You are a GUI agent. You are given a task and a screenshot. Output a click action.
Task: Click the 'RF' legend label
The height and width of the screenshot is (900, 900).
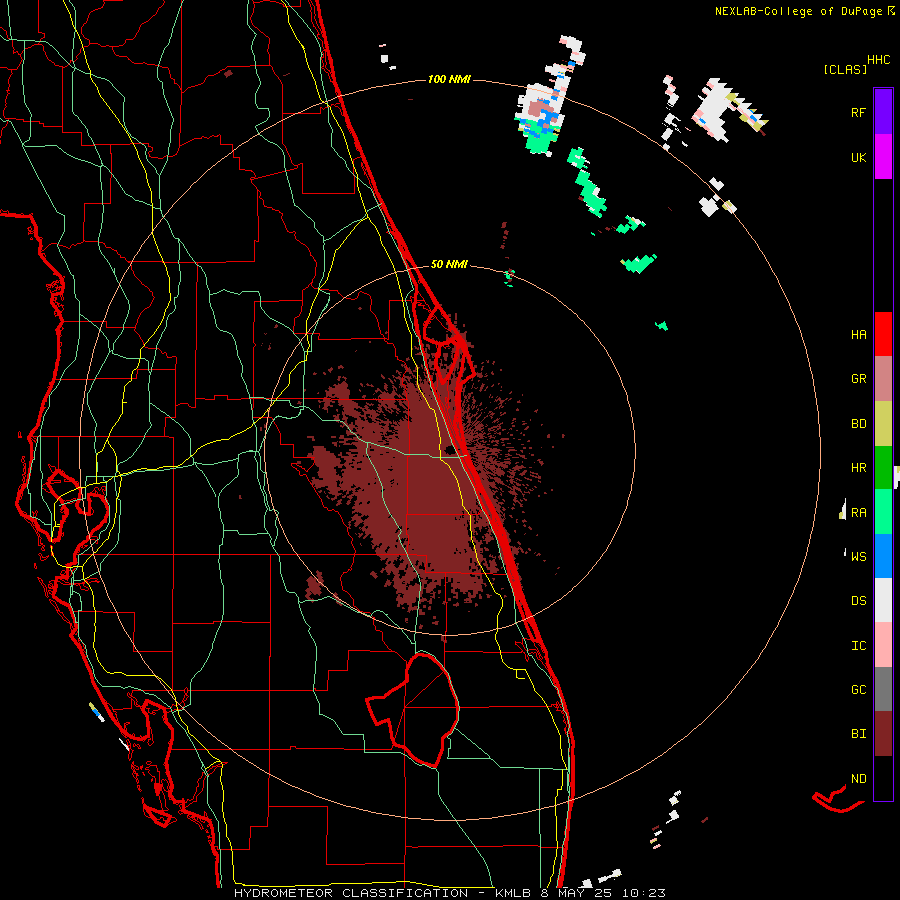pyautogui.click(x=858, y=112)
